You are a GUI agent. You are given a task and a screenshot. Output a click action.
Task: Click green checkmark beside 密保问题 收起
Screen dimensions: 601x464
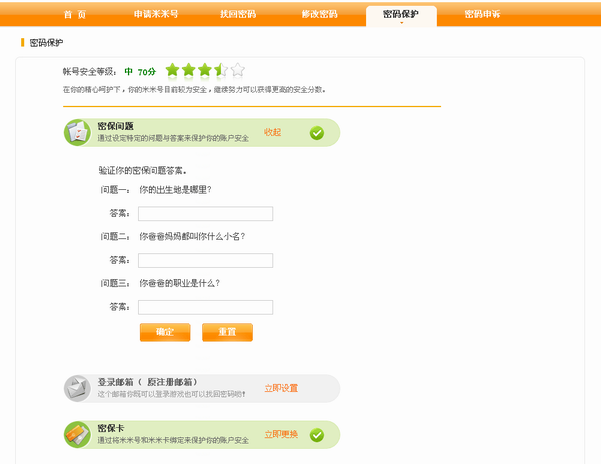point(317,132)
